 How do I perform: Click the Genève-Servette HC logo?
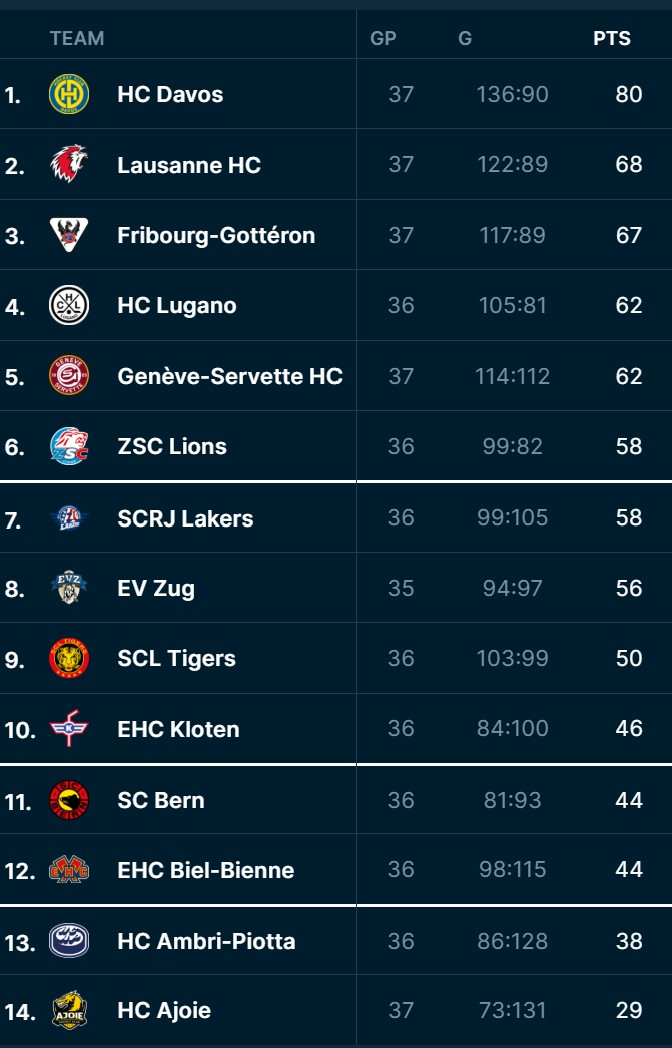(x=69, y=376)
